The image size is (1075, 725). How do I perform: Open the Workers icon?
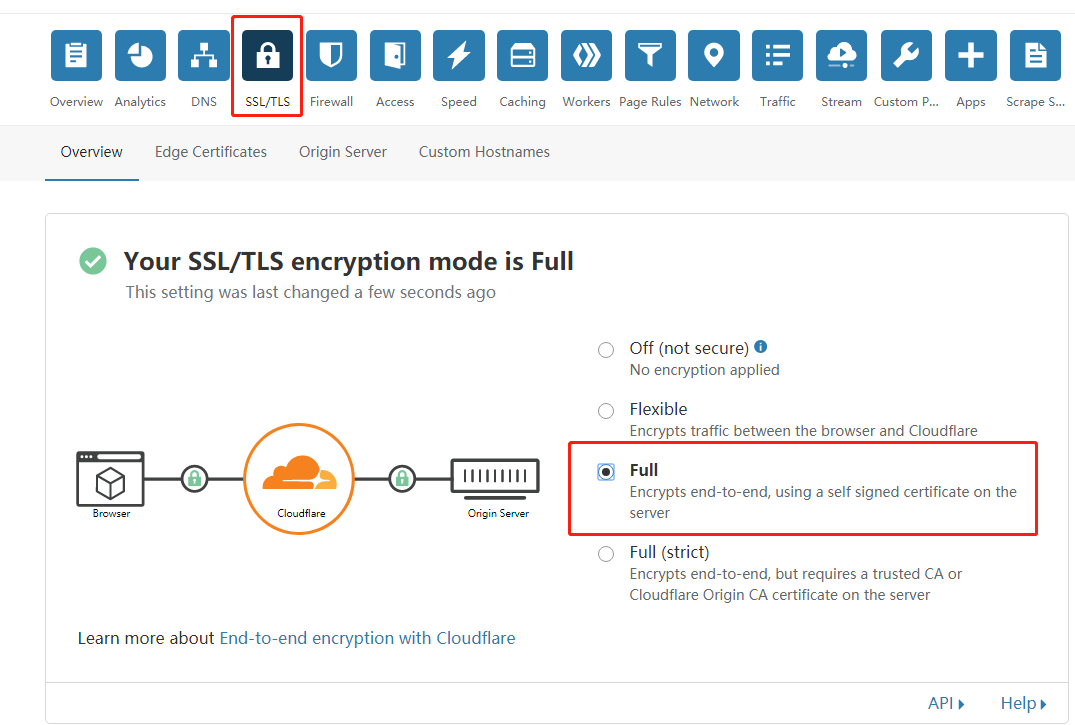tap(586, 55)
